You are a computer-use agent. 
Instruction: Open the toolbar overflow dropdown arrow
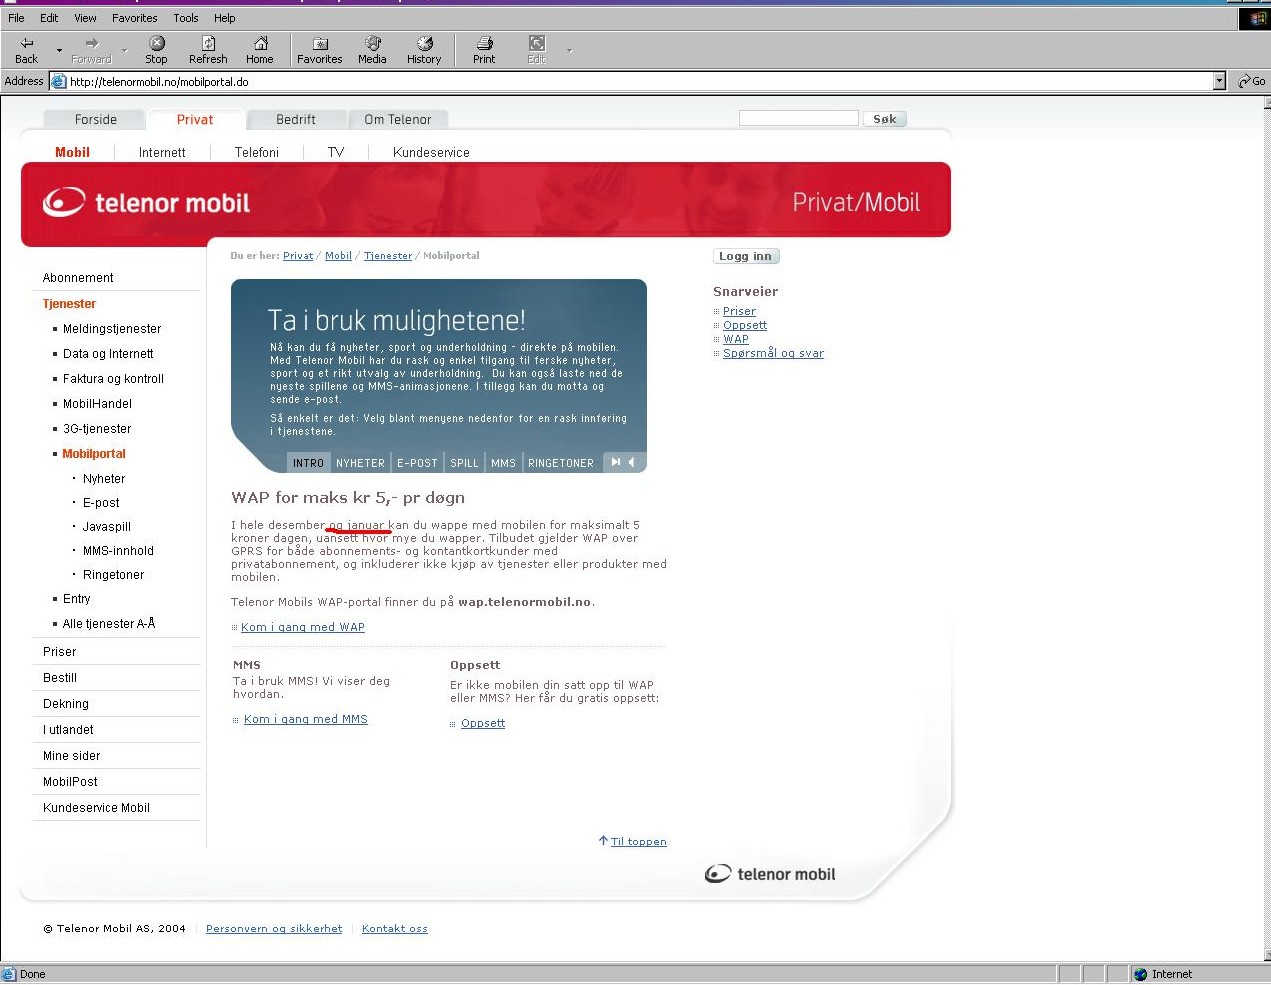point(570,50)
